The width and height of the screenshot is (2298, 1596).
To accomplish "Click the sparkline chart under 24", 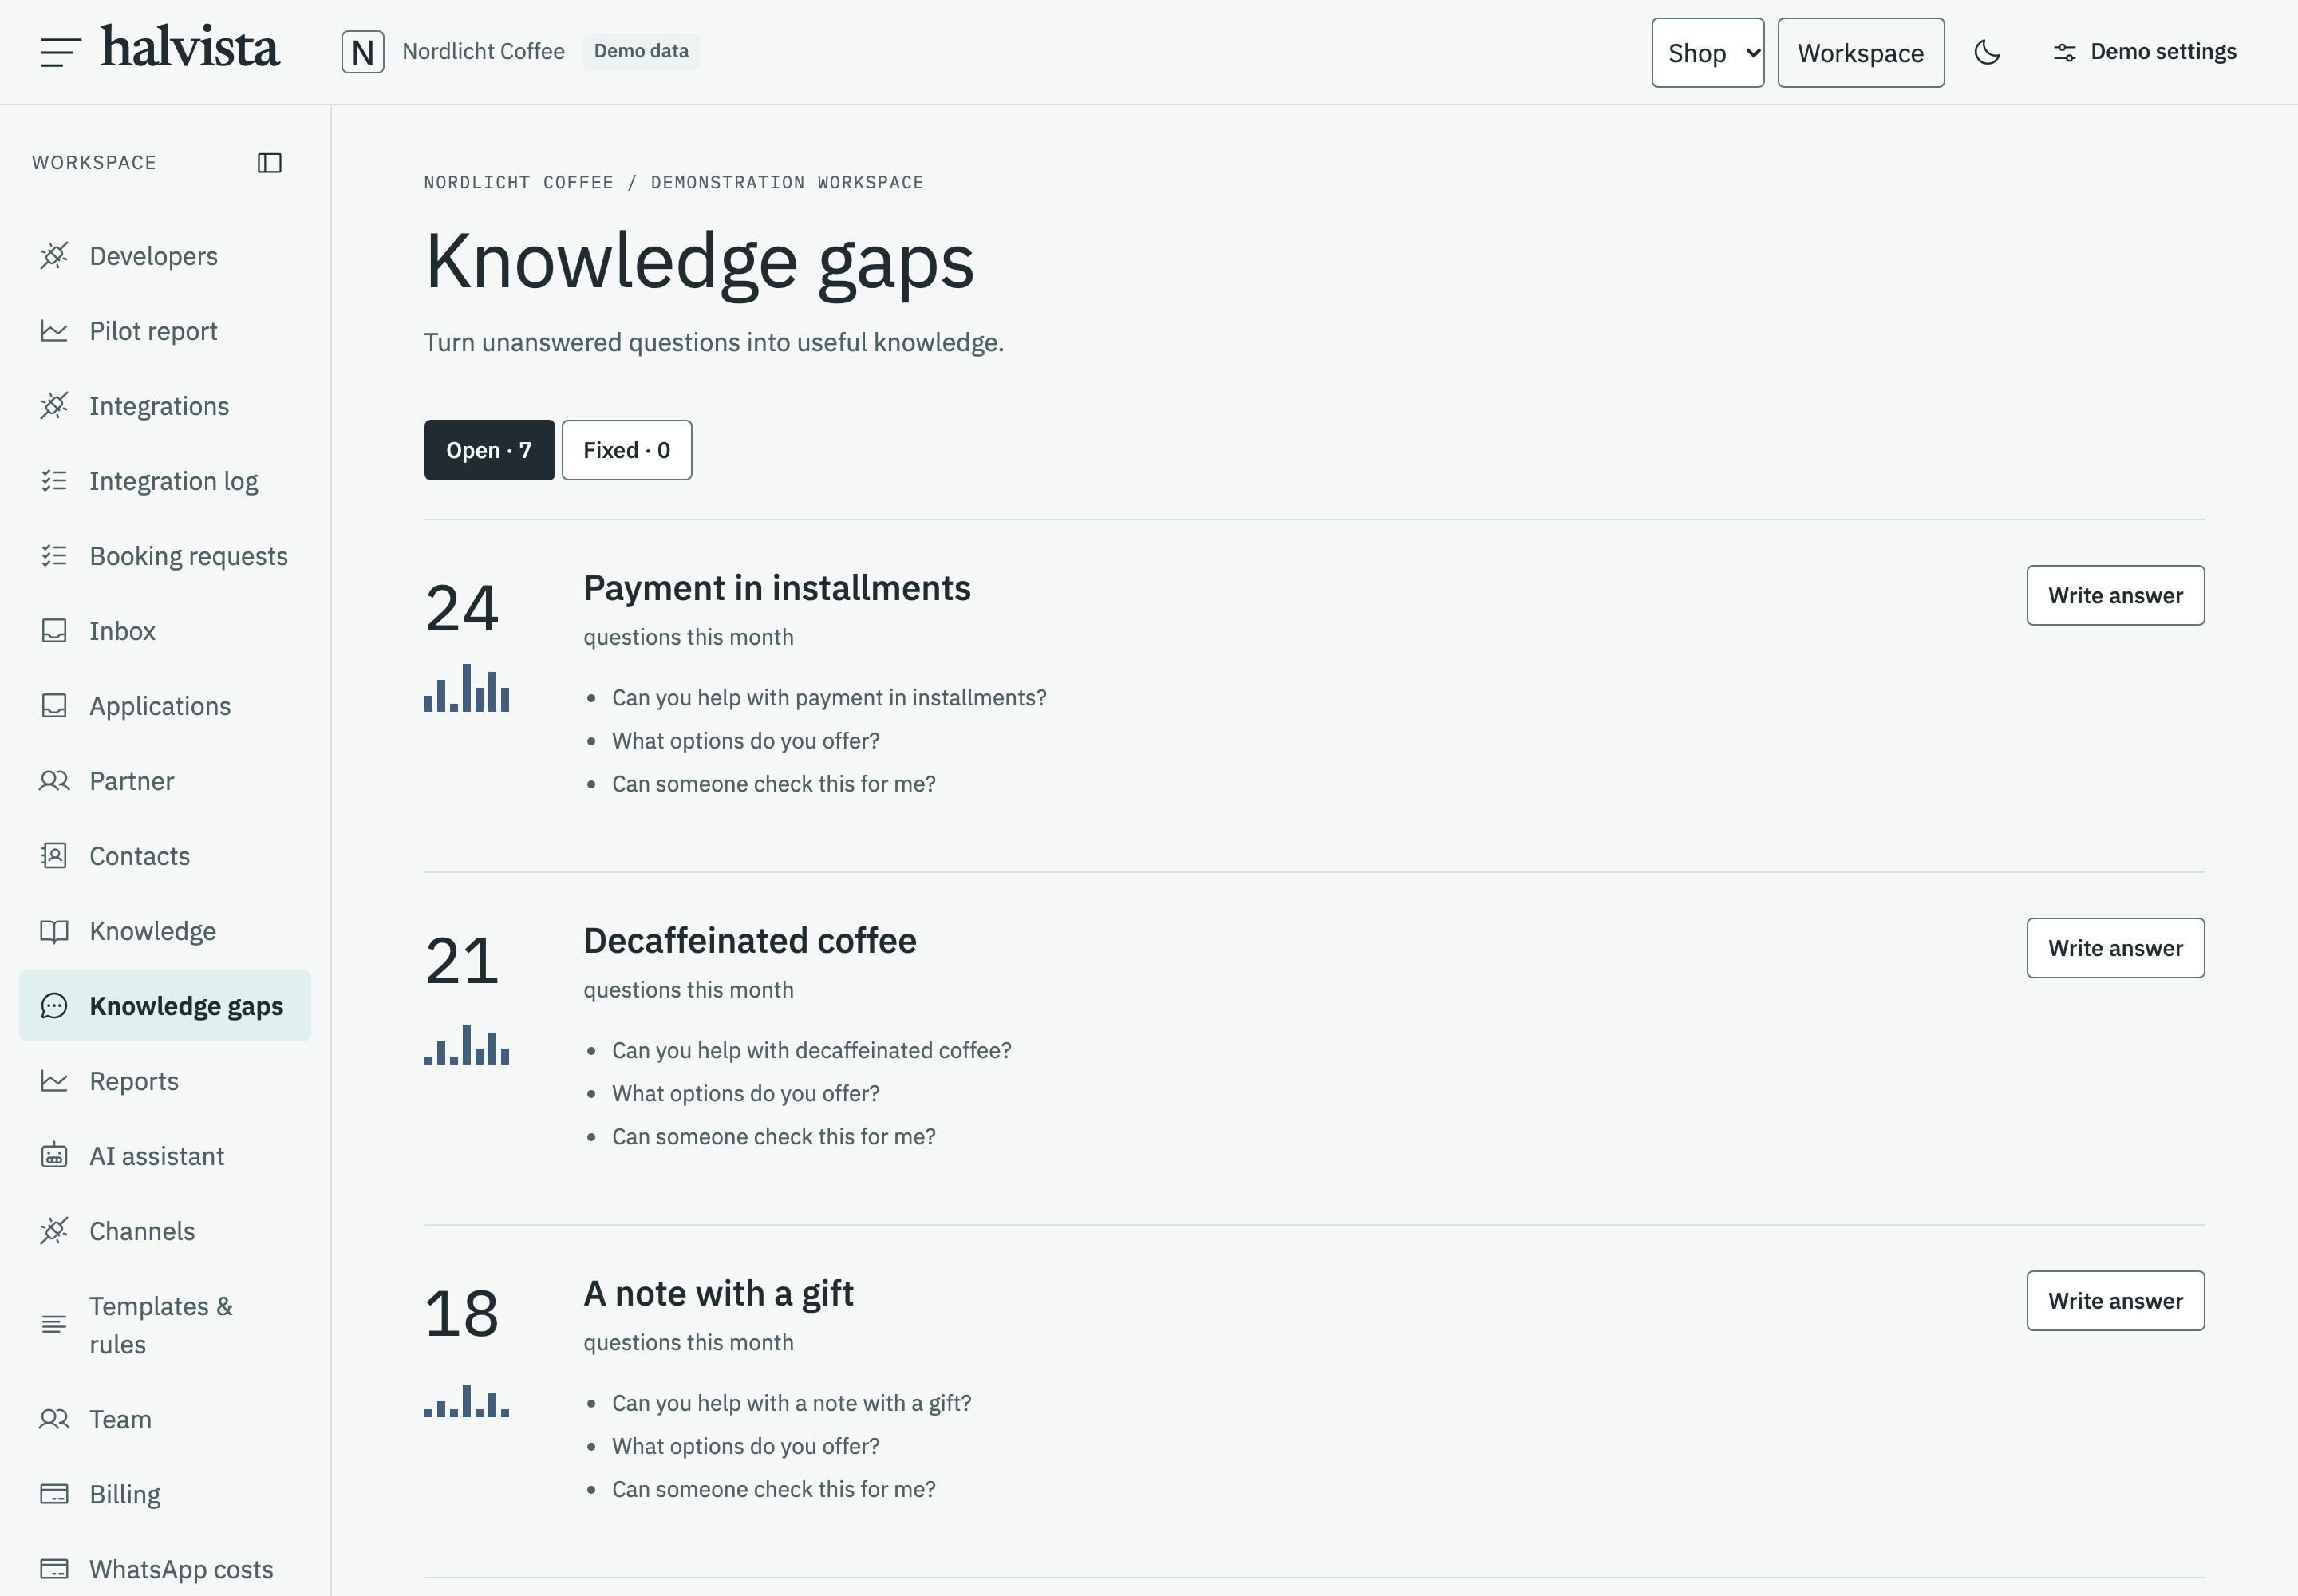I will [467, 687].
